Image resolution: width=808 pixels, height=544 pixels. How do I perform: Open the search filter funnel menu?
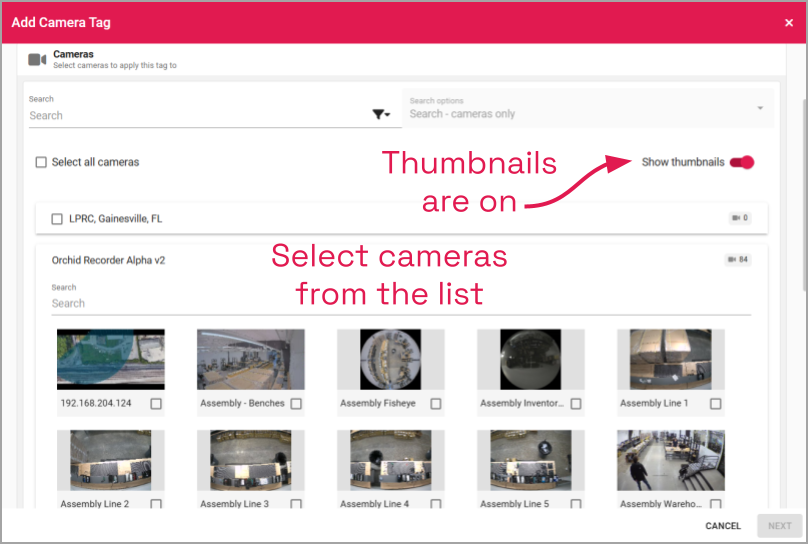381,114
